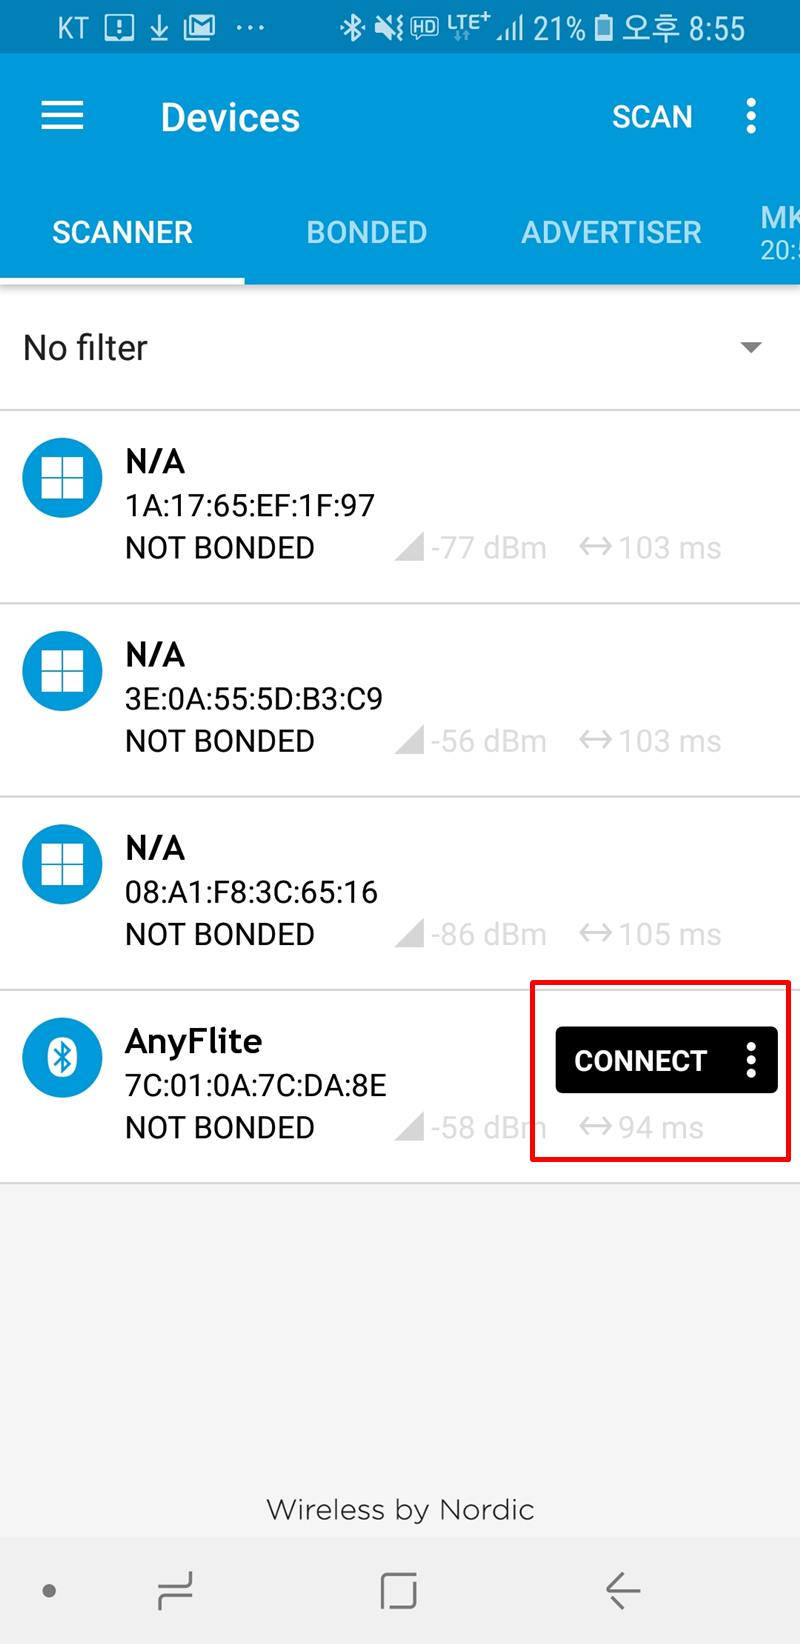Image resolution: width=800 pixels, height=1644 pixels.
Task: Tap the Windows icon for 08:A1:F8:3C:65:16
Action: pyautogui.click(x=62, y=864)
